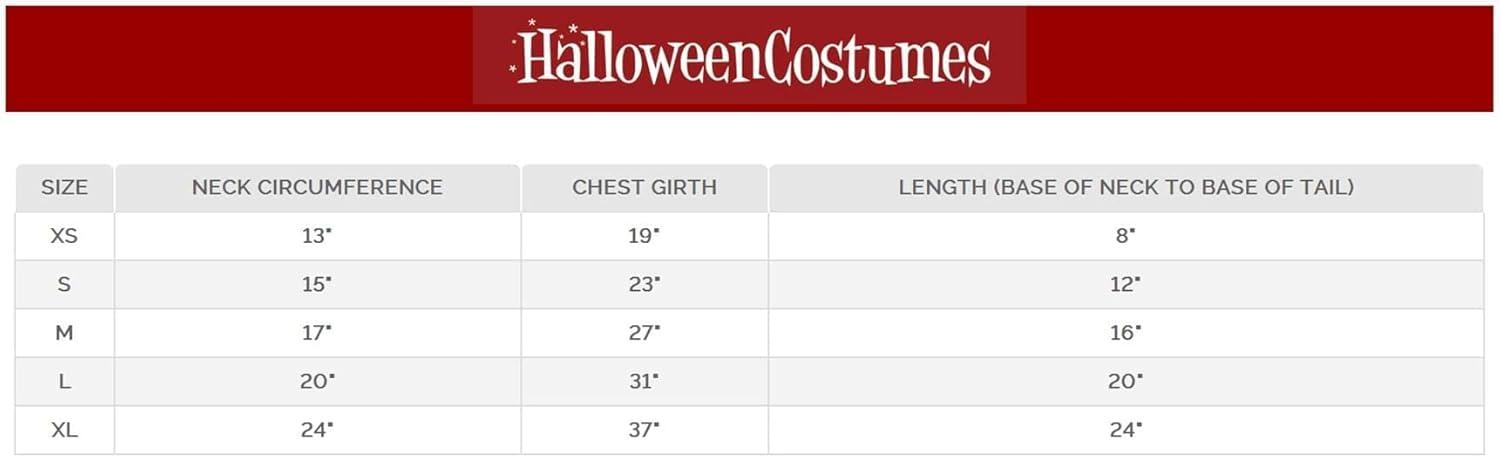Choose the M size row label
Viewport: 1500px width, 458px height.
pos(64,333)
